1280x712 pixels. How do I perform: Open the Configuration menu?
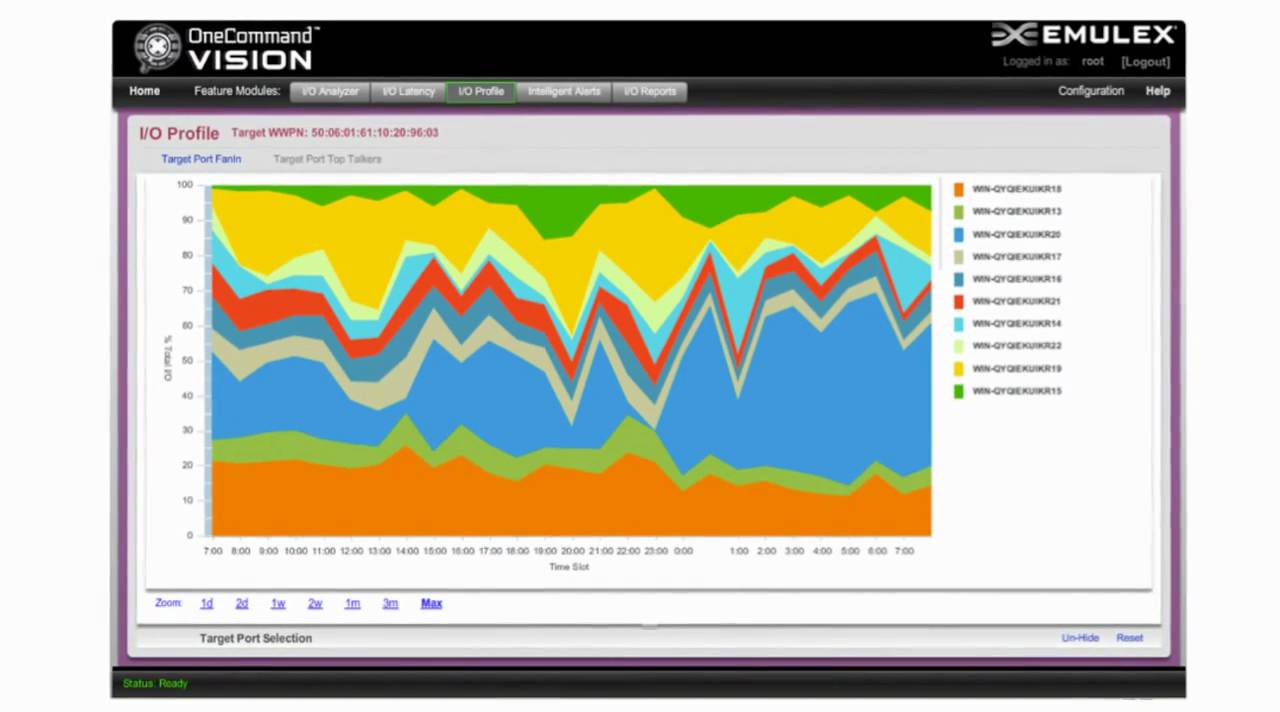[x=1091, y=91]
